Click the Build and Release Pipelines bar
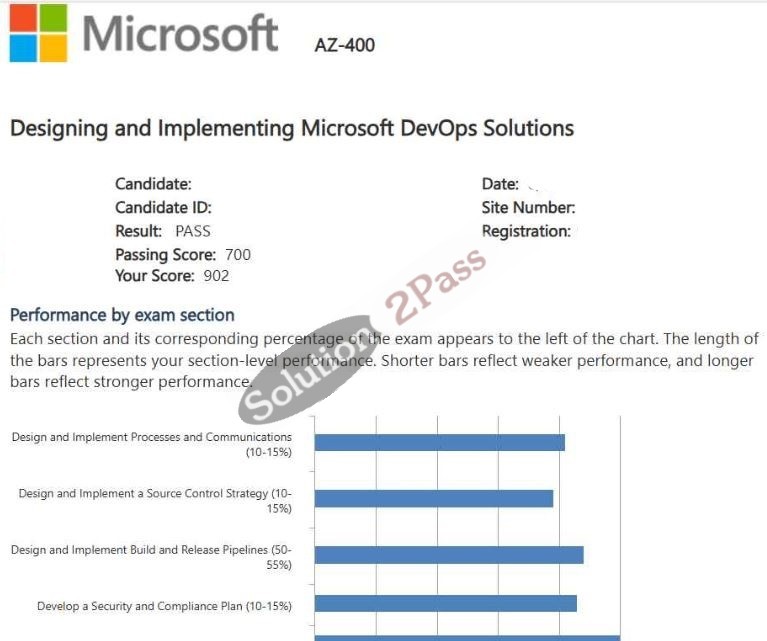The image size is (767, 641). [449, 555]
